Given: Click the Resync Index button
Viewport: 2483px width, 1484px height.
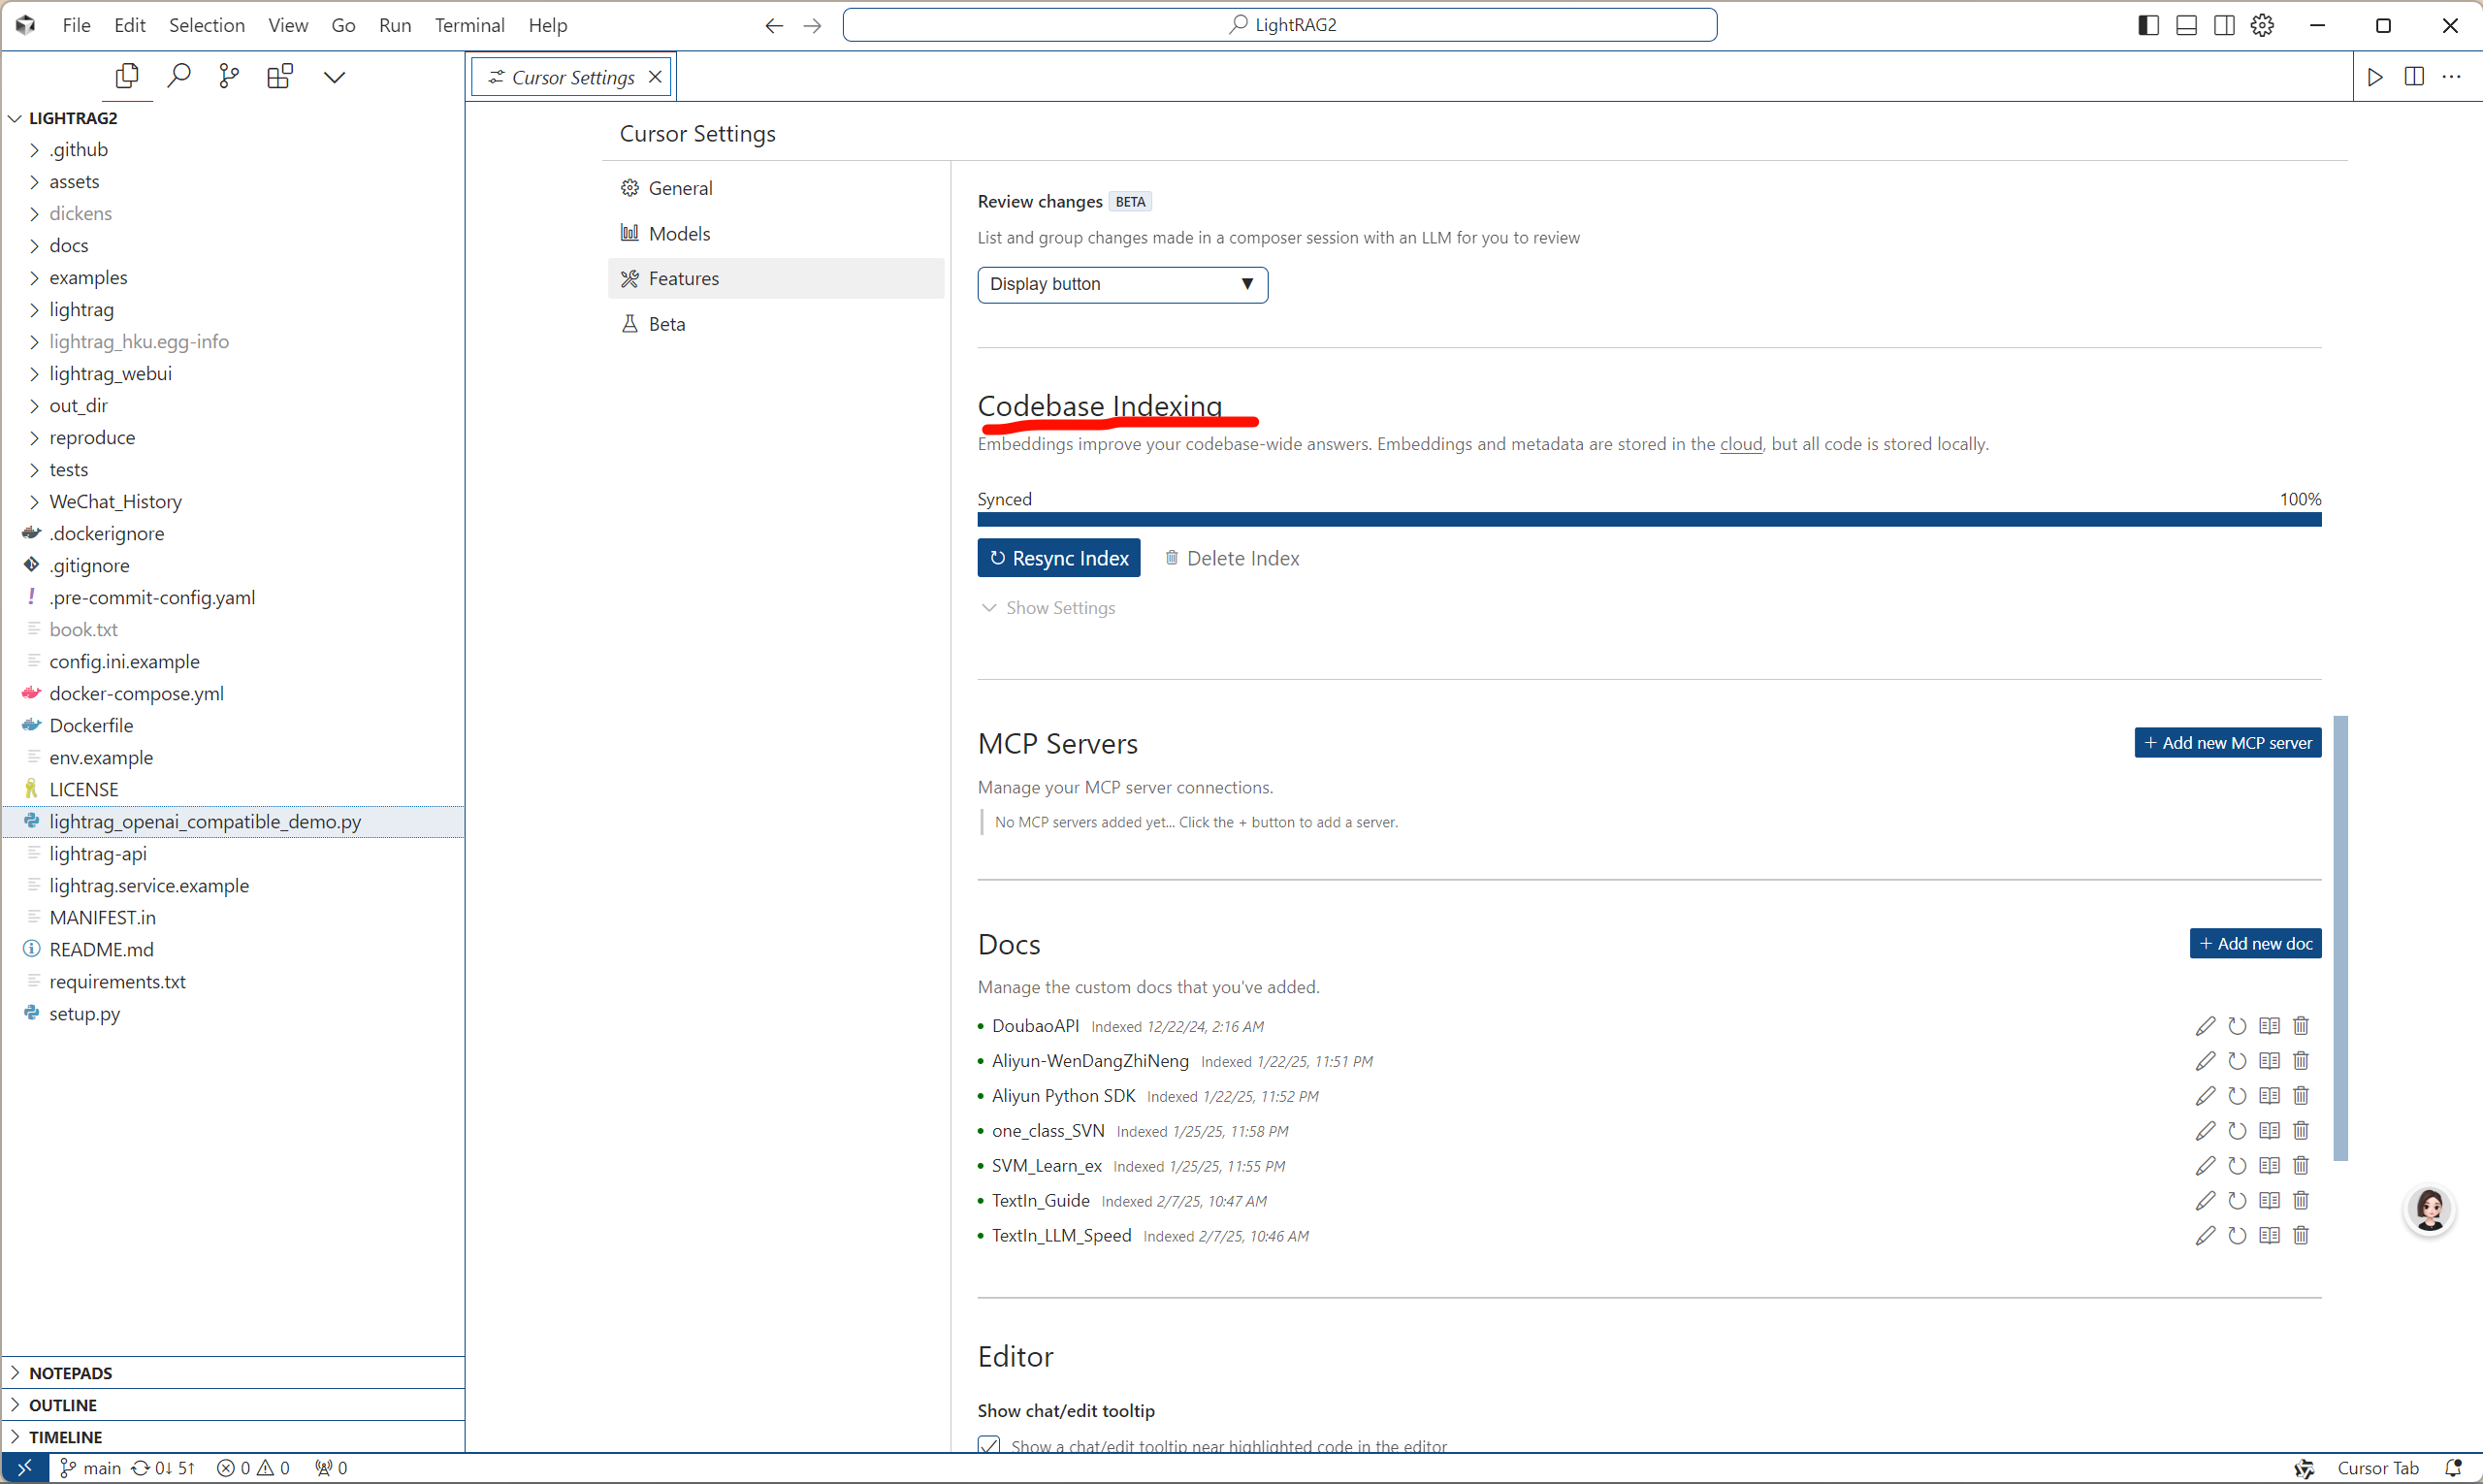Looking at the screenshot, I should pyautogui.click(x=1058, y=558).
